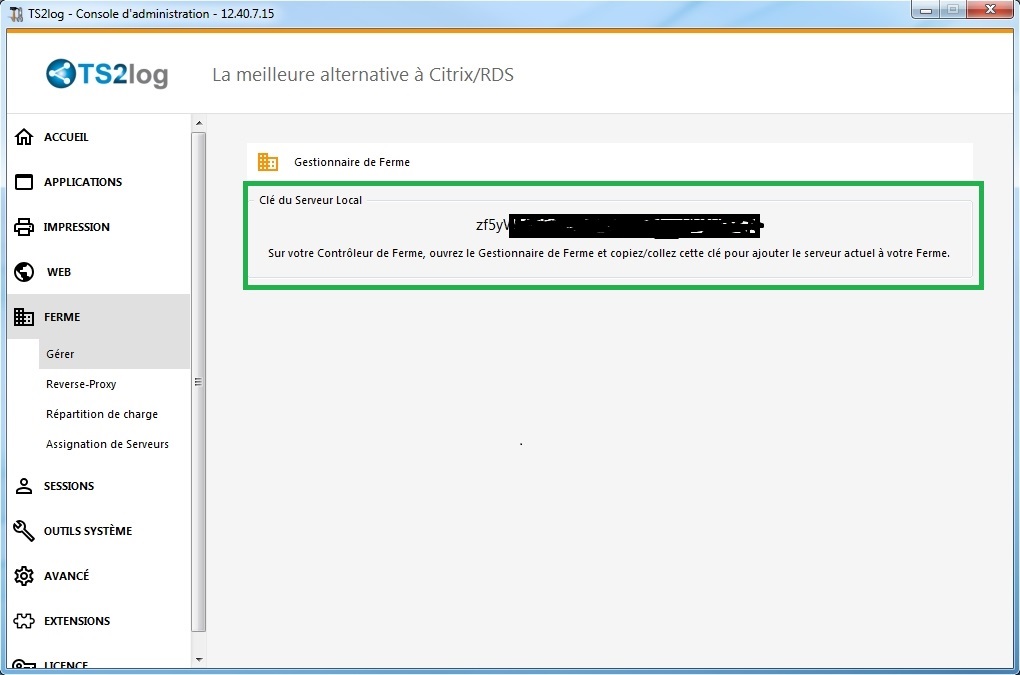Click the TS2log logo
Viewport: 1020px width, 675px height.
pyautogui.click(x=107, y=74)
